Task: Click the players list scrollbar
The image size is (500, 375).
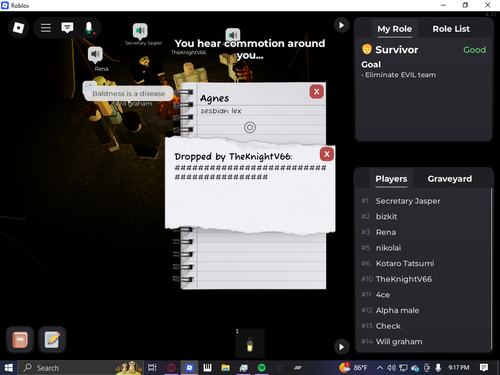Action: pyautogui.click(x=491, y=268)
